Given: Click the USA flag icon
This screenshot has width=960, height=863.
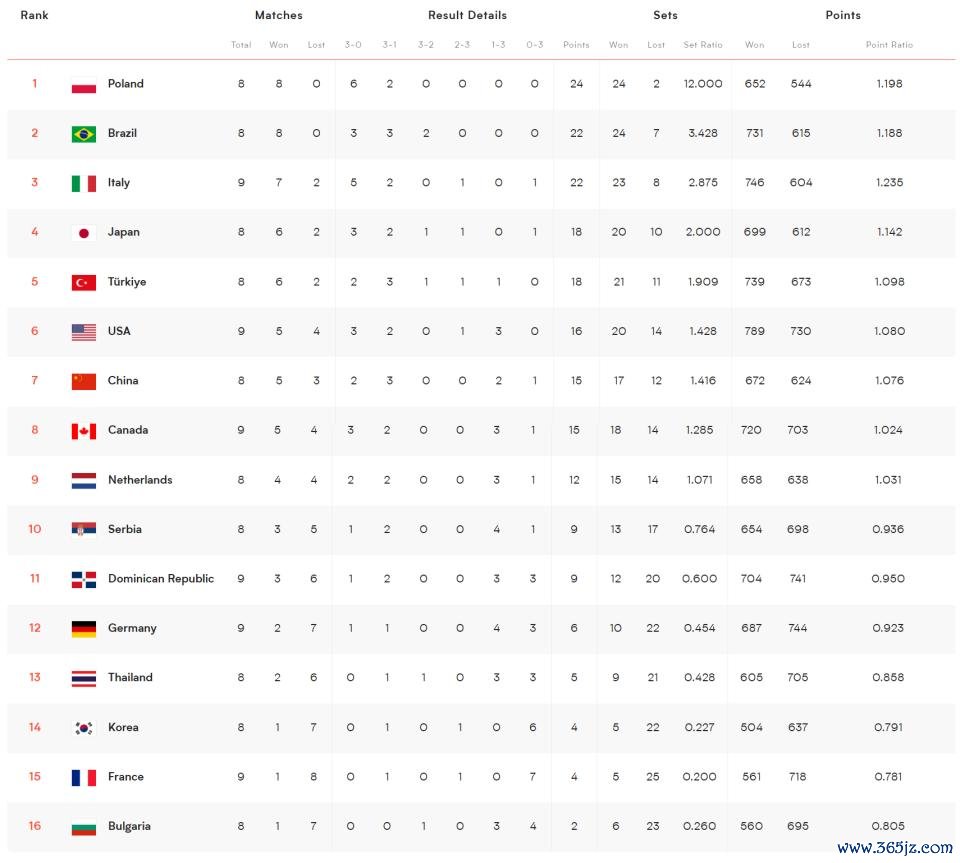Looking at the screenshot, I should (84, 332).
